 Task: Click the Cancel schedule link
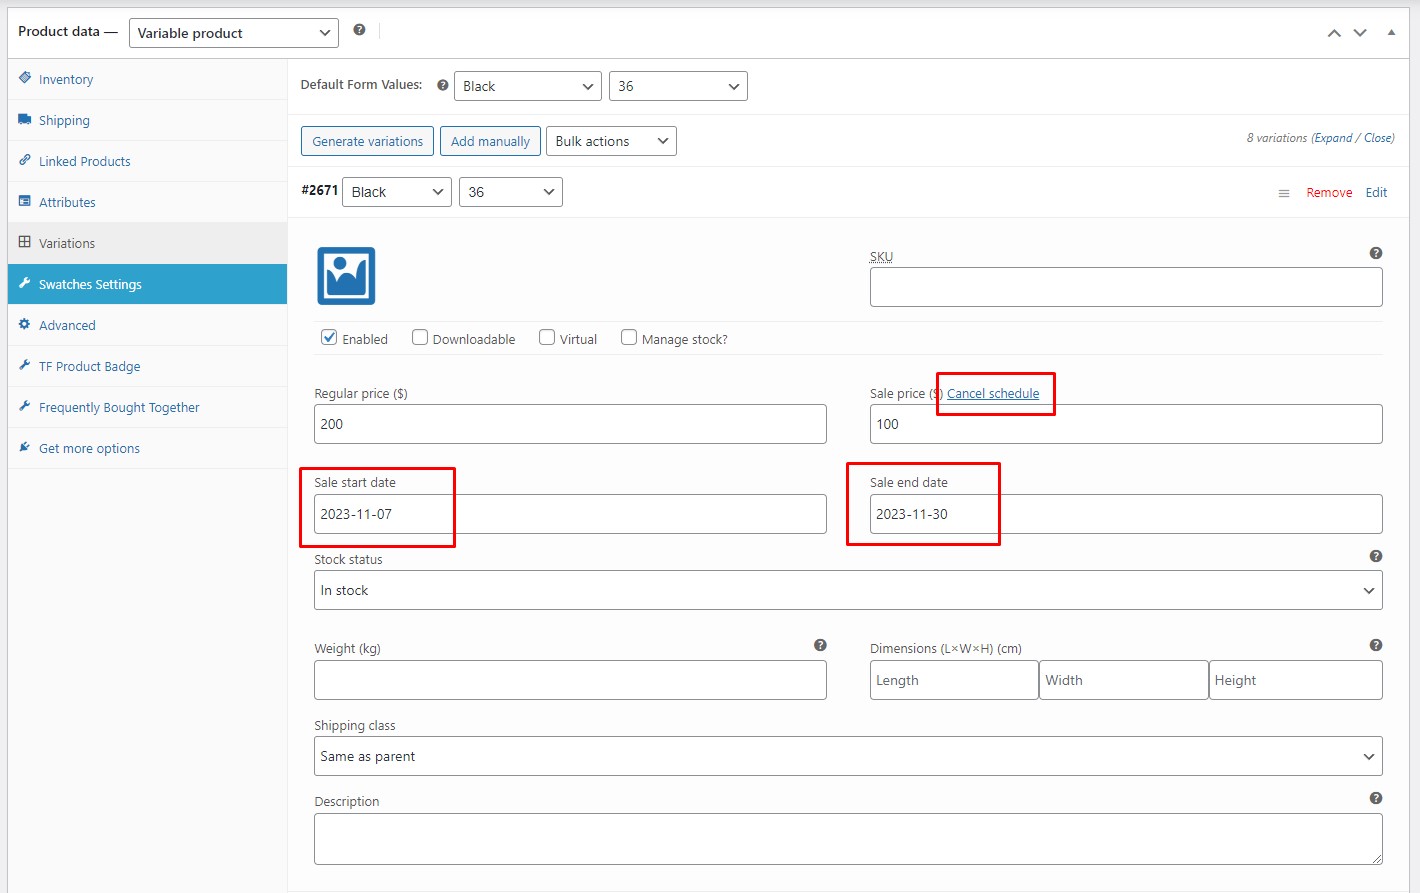pyautogui.click(x=993, y=393)
